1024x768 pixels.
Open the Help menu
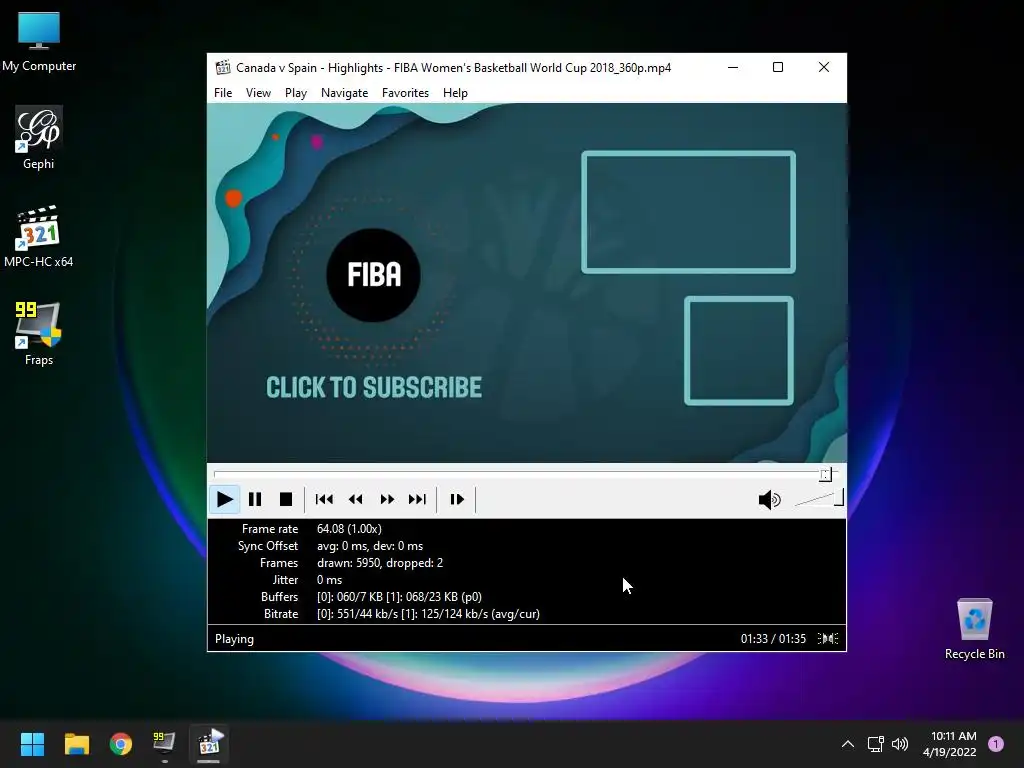(x=455, y=93)
